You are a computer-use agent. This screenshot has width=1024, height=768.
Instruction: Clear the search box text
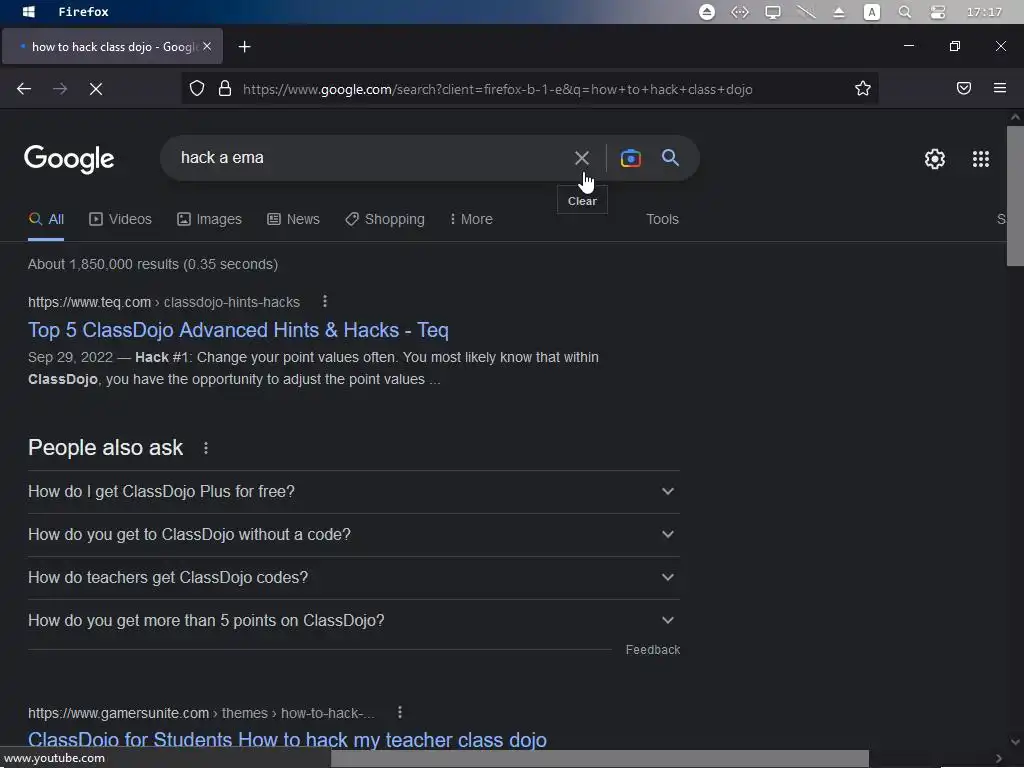click(582, 158)
